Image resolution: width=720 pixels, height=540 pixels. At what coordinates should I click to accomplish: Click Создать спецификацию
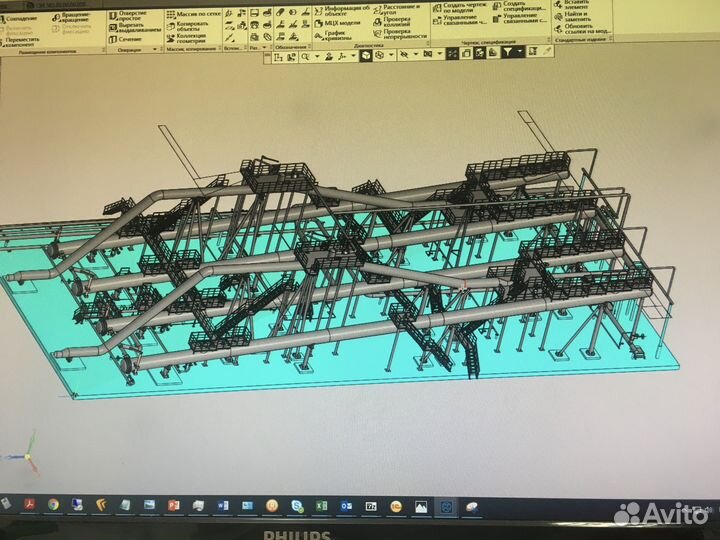coord(519,6)
